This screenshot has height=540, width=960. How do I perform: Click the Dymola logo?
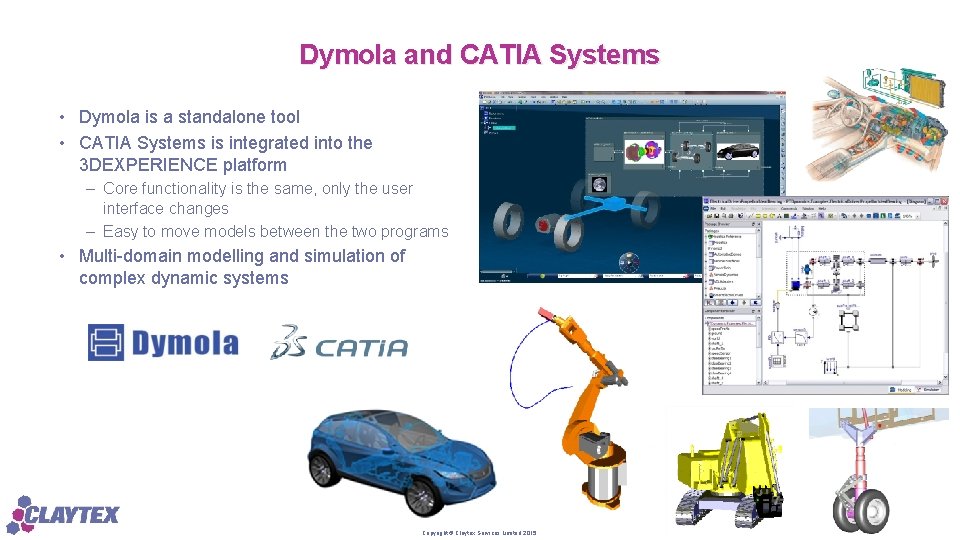(x=163, y=342)
